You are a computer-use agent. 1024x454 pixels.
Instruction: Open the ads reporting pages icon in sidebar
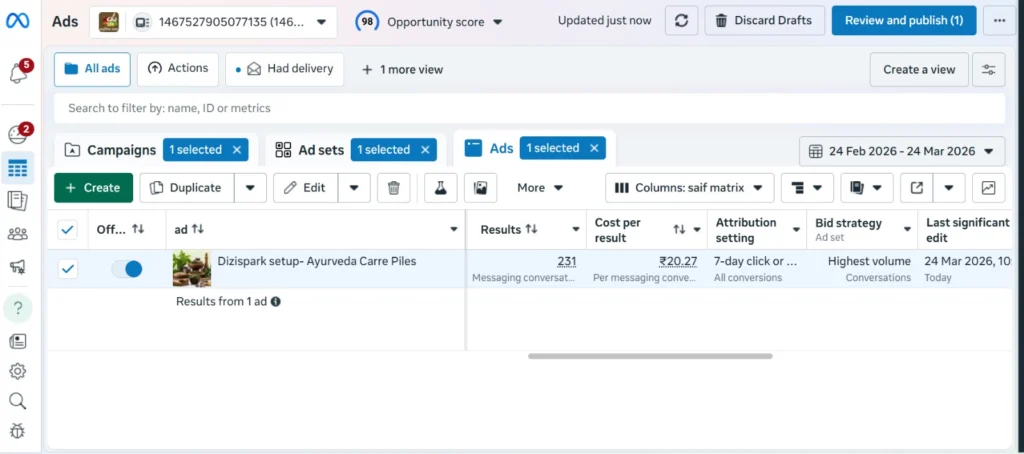[18, 201]
